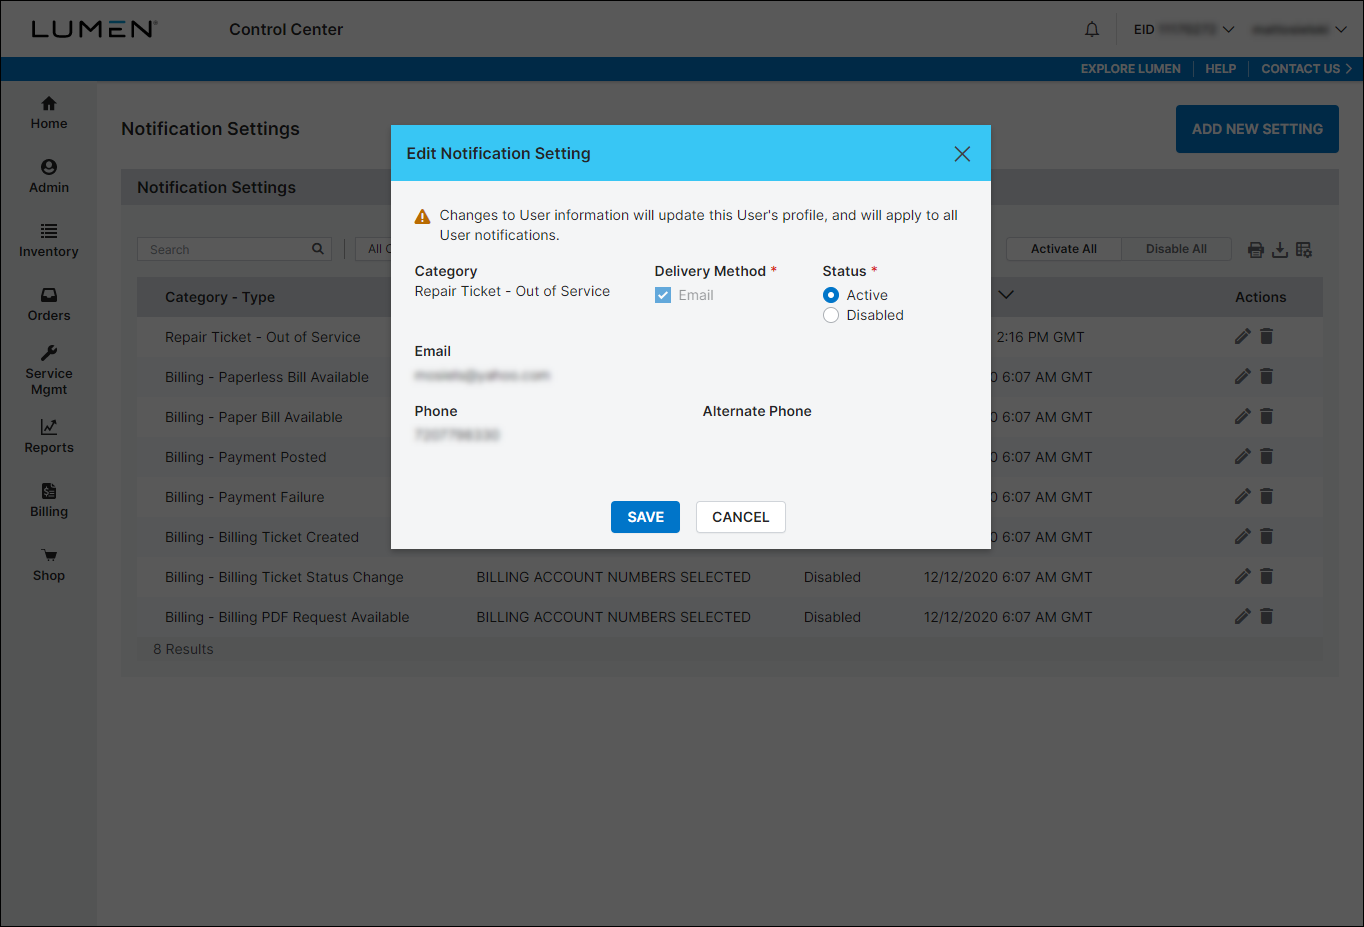
Task: Click the blurred Email value field
Action: point(482,375)
